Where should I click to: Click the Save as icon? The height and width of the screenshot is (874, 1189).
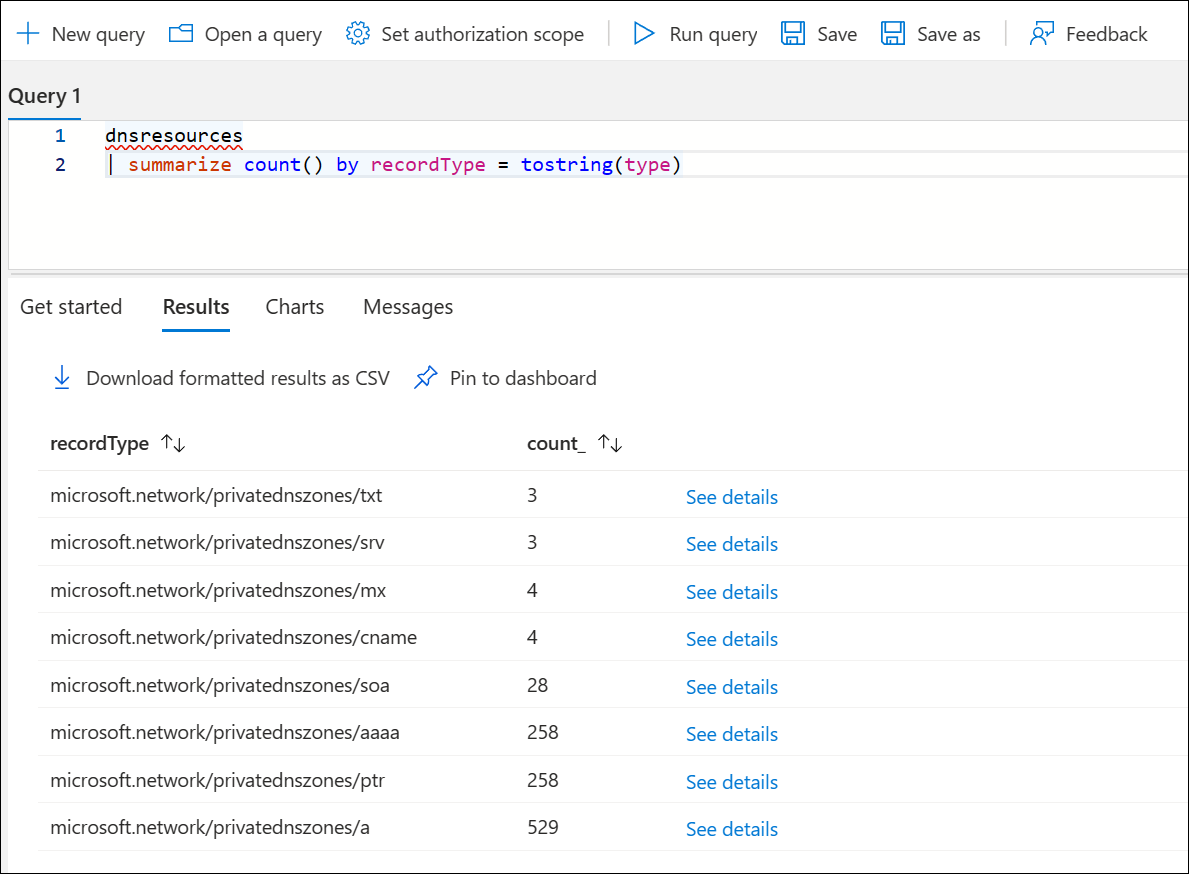(892, 33)
